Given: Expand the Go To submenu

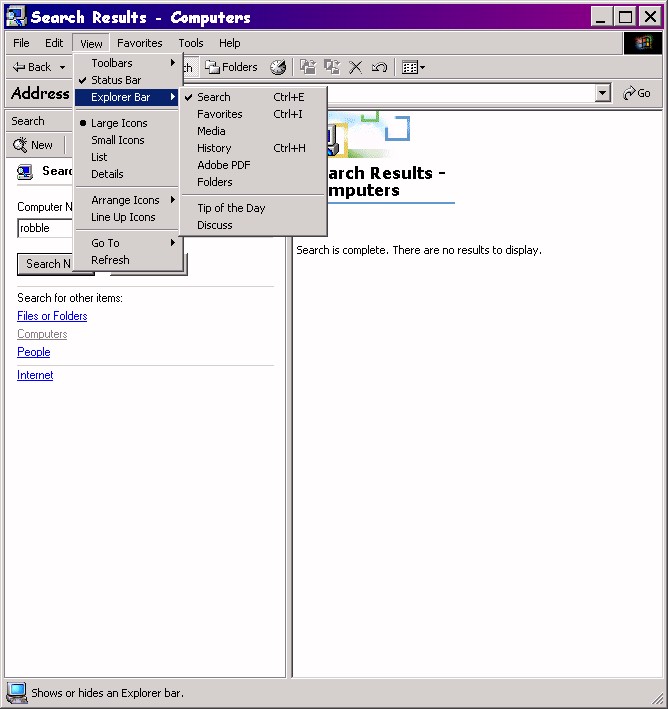Looking at the screenshot, I should point(127,243).
